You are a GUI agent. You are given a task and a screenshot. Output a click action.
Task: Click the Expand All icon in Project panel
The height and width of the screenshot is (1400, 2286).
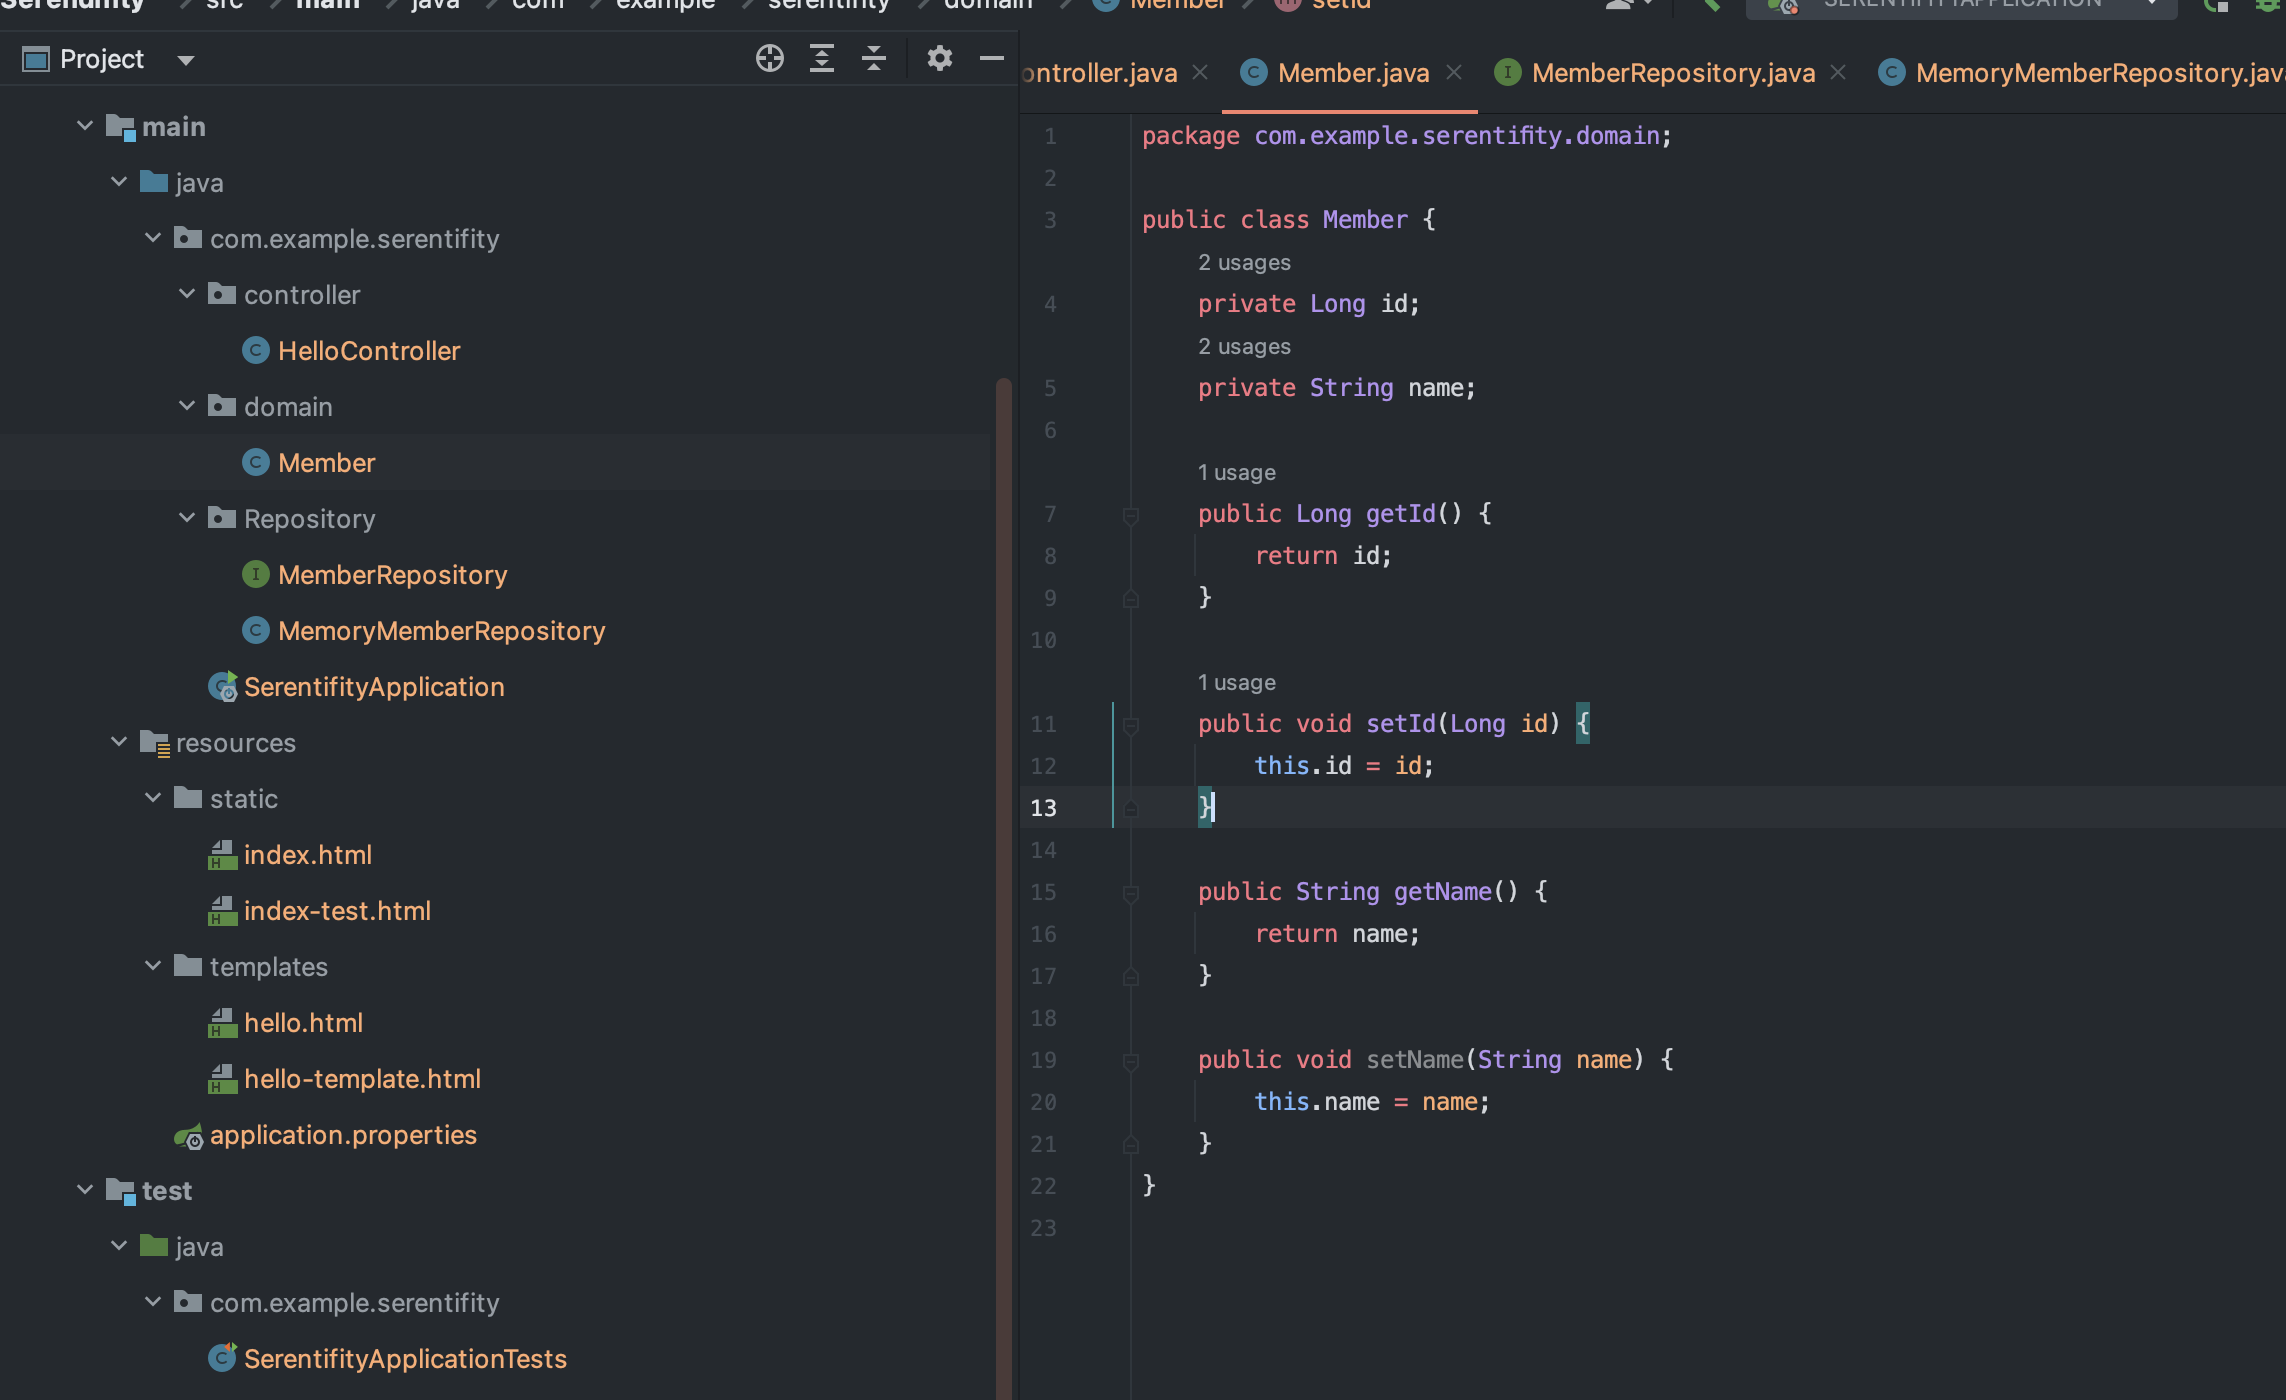pos(822,59)
